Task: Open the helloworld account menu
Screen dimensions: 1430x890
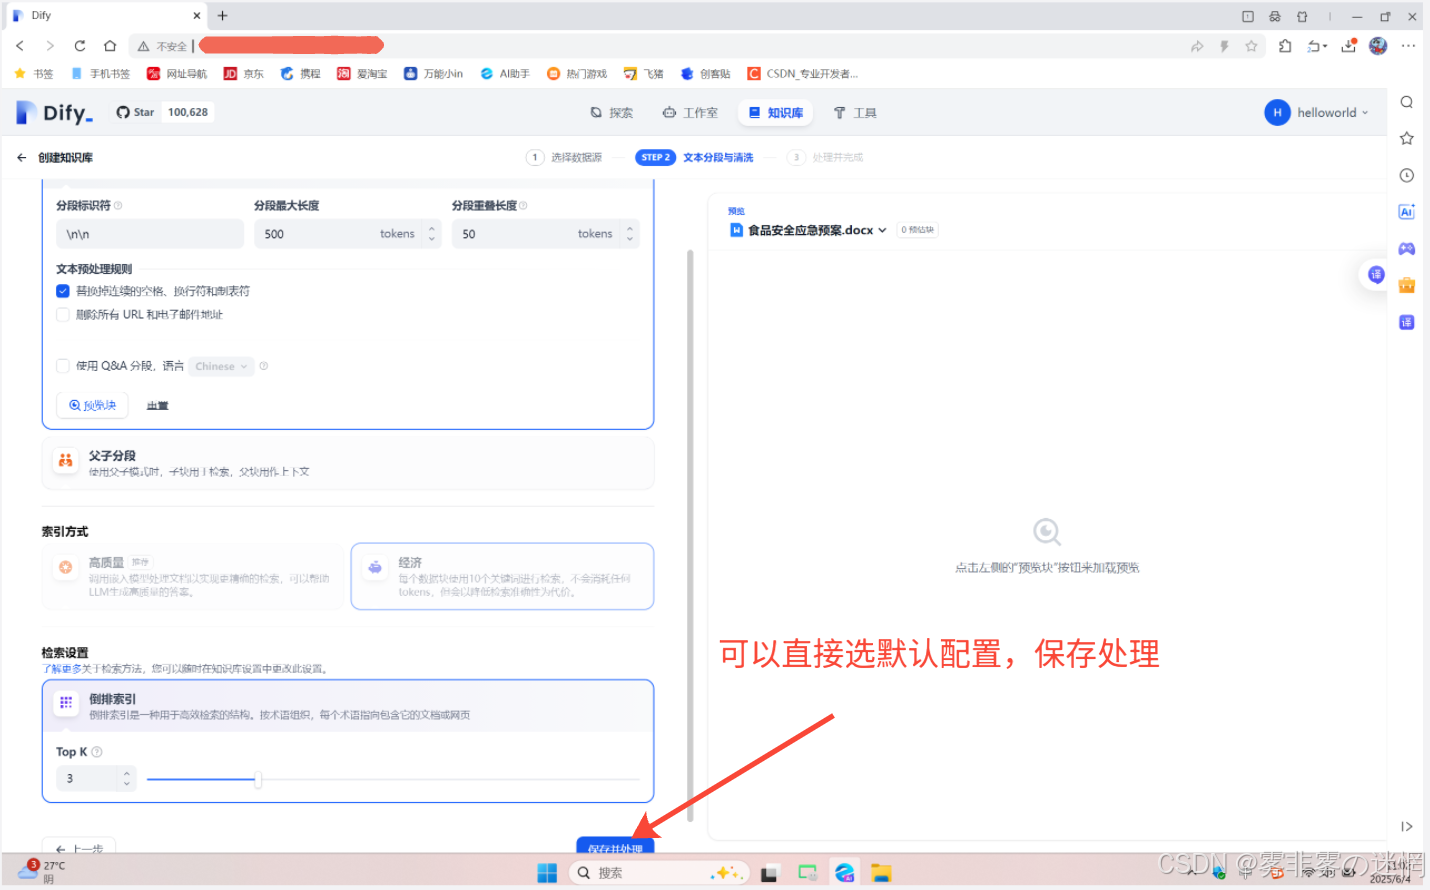Action: pyautogui.click(x=1317, y=113)
